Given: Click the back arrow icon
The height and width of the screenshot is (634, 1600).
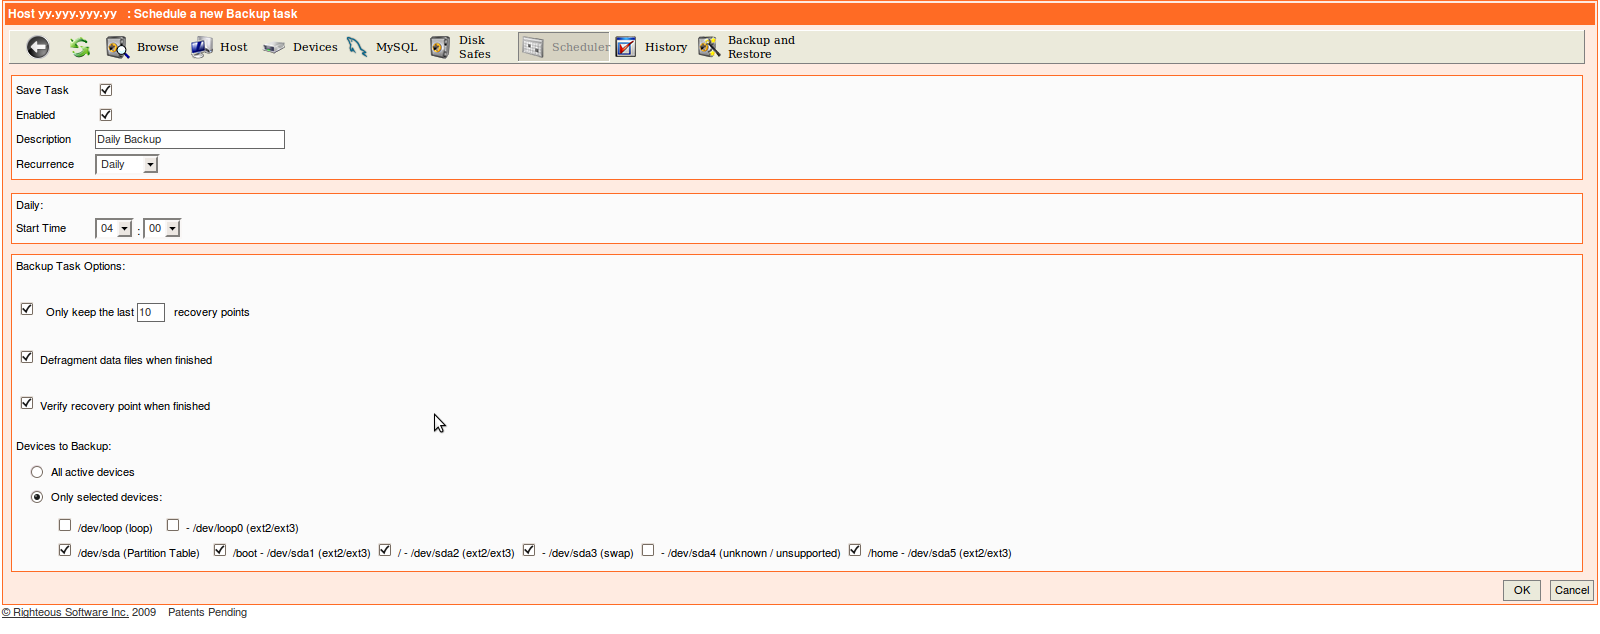Looking at the screenshot, I should (38, 47).
